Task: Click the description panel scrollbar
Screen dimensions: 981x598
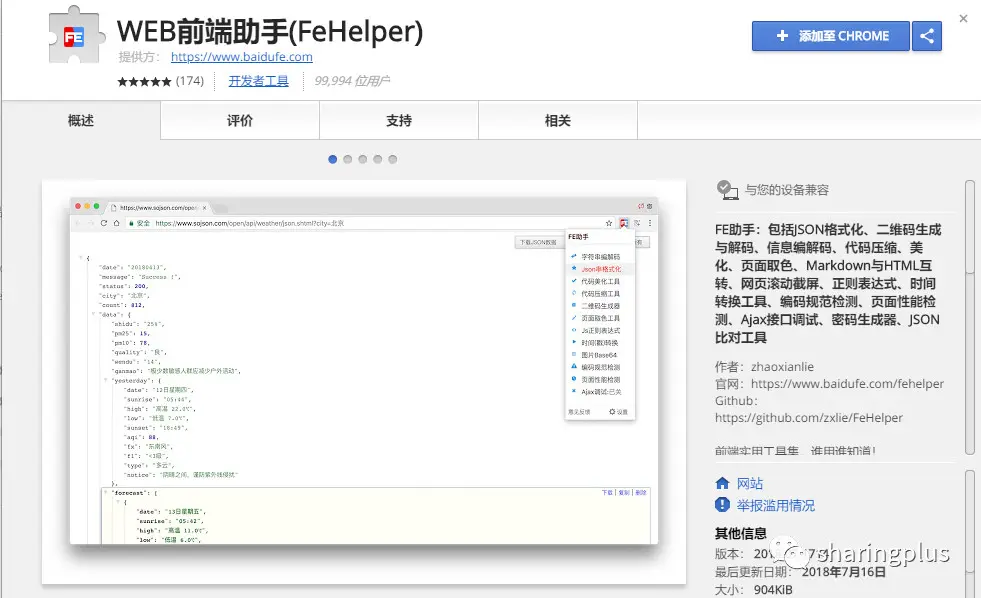Action: (970, 319)
